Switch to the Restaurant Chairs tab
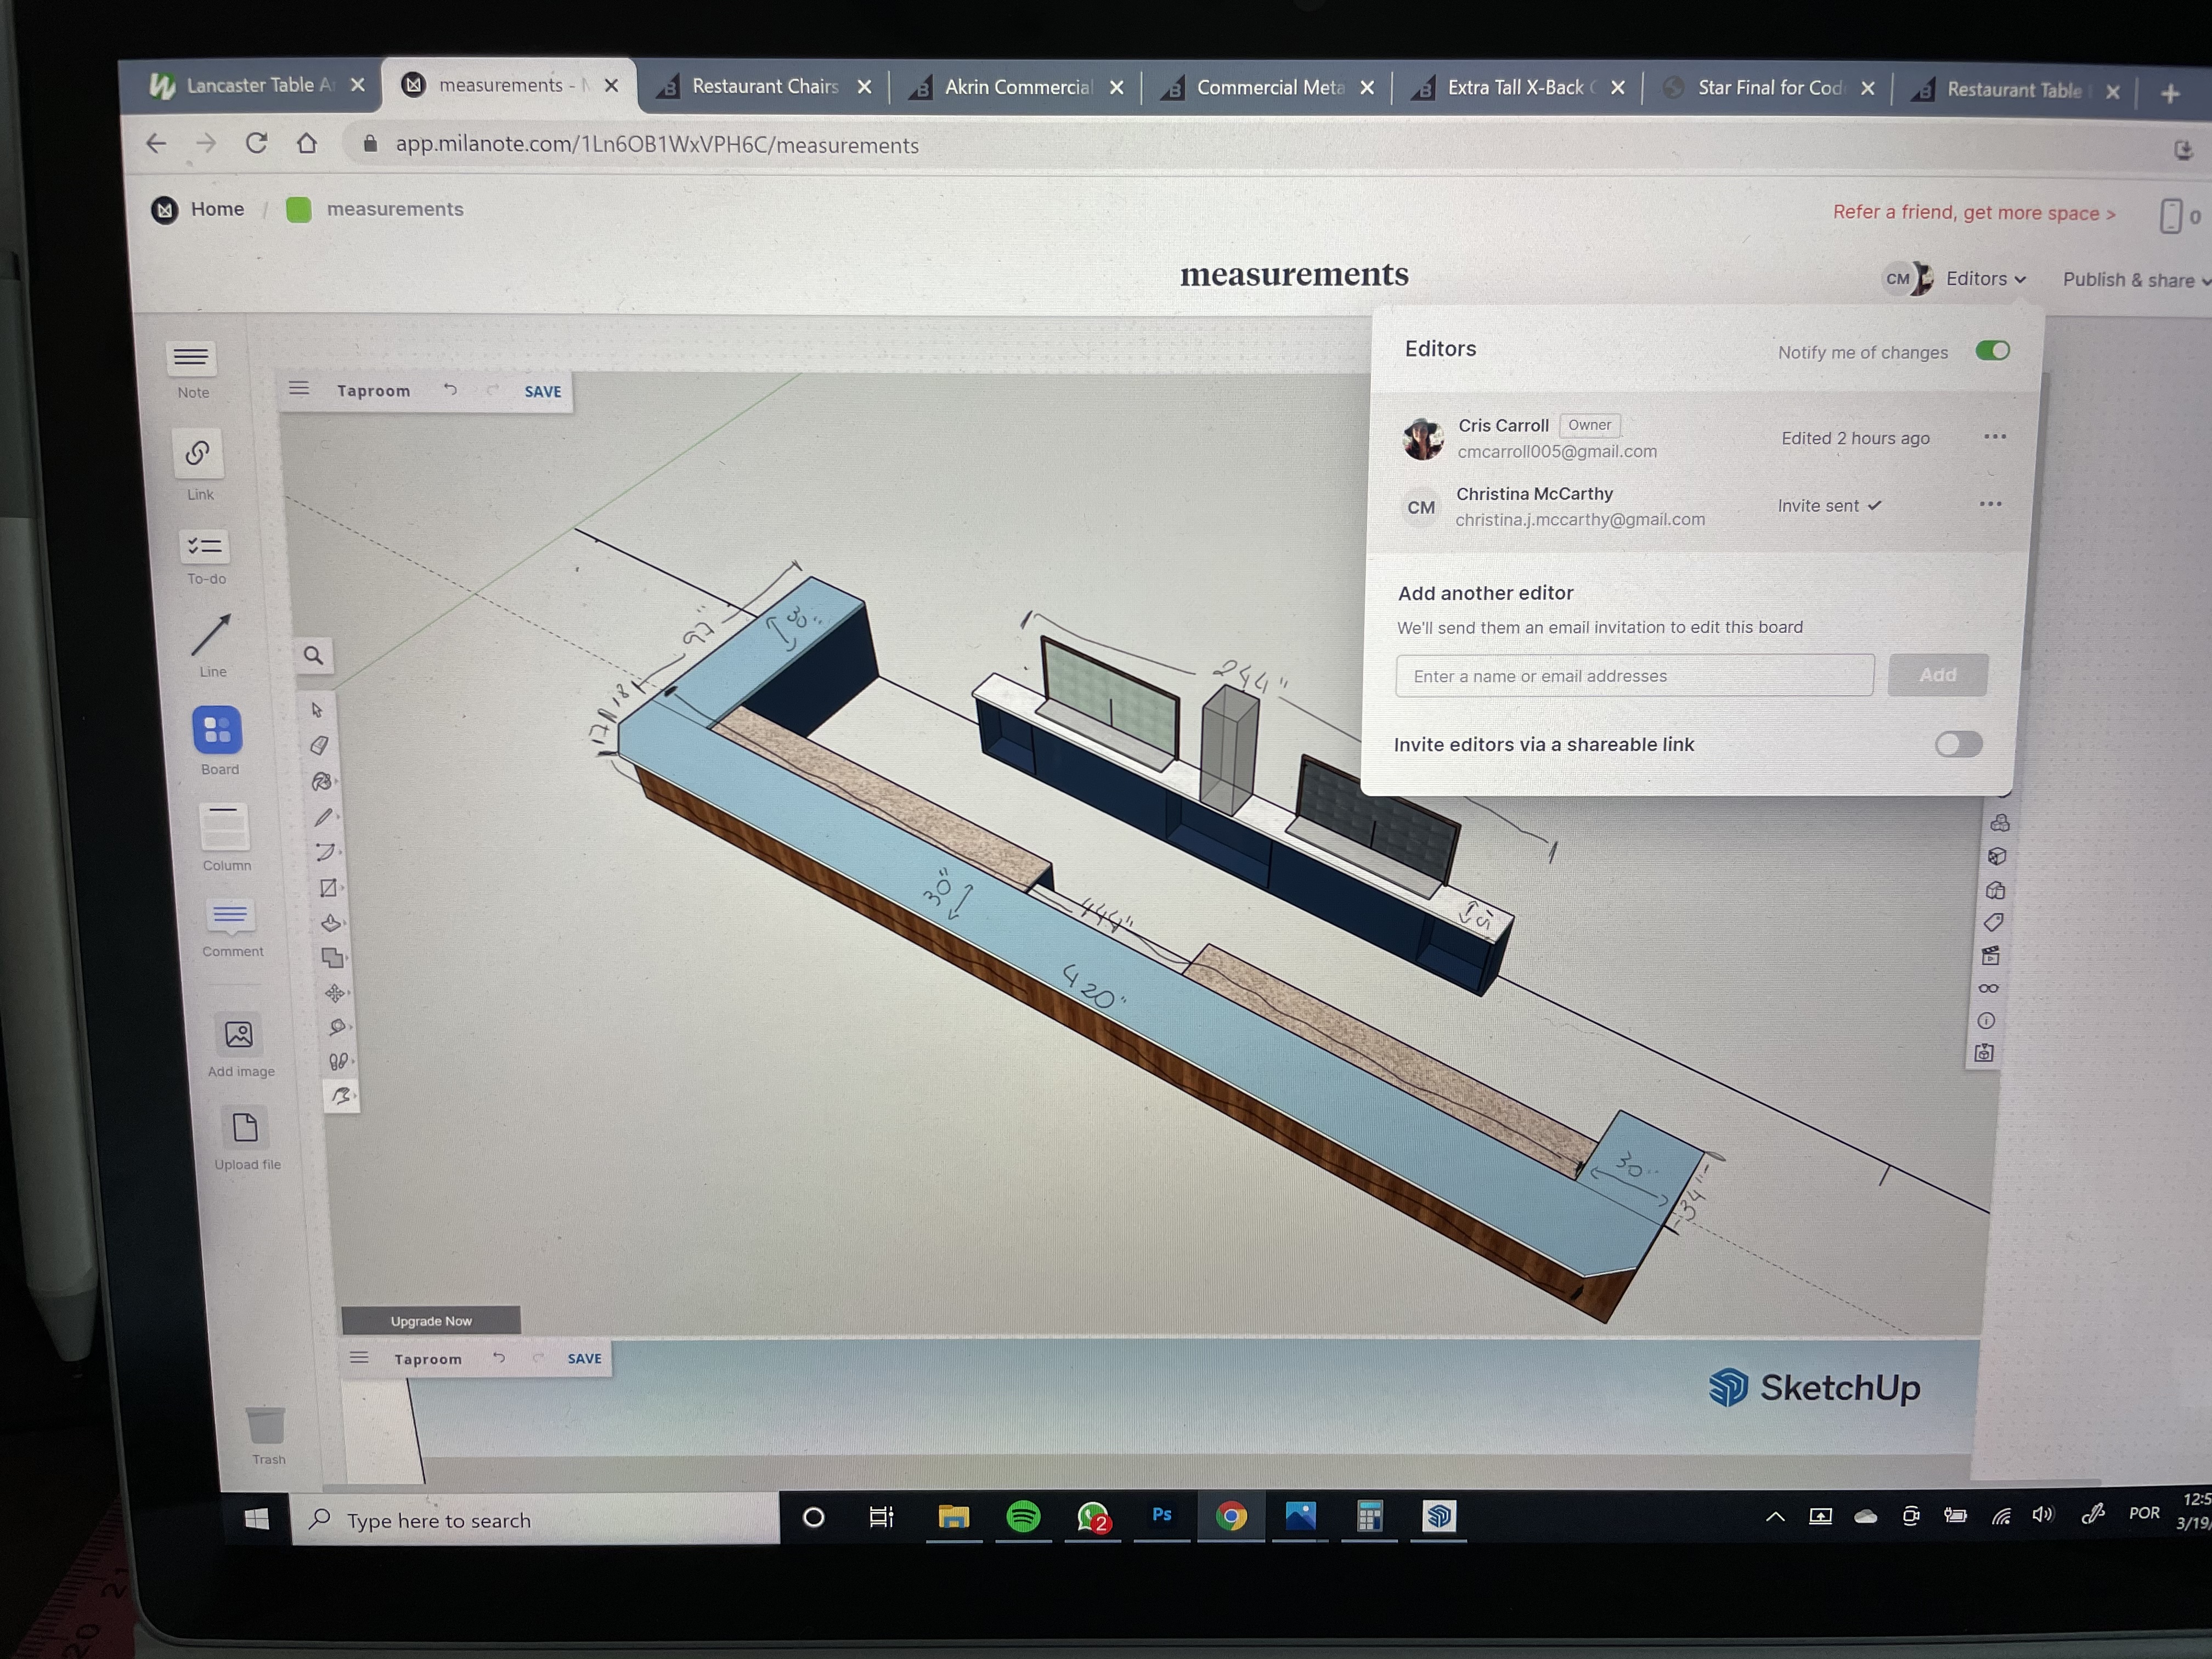 [x=764, y=87]
